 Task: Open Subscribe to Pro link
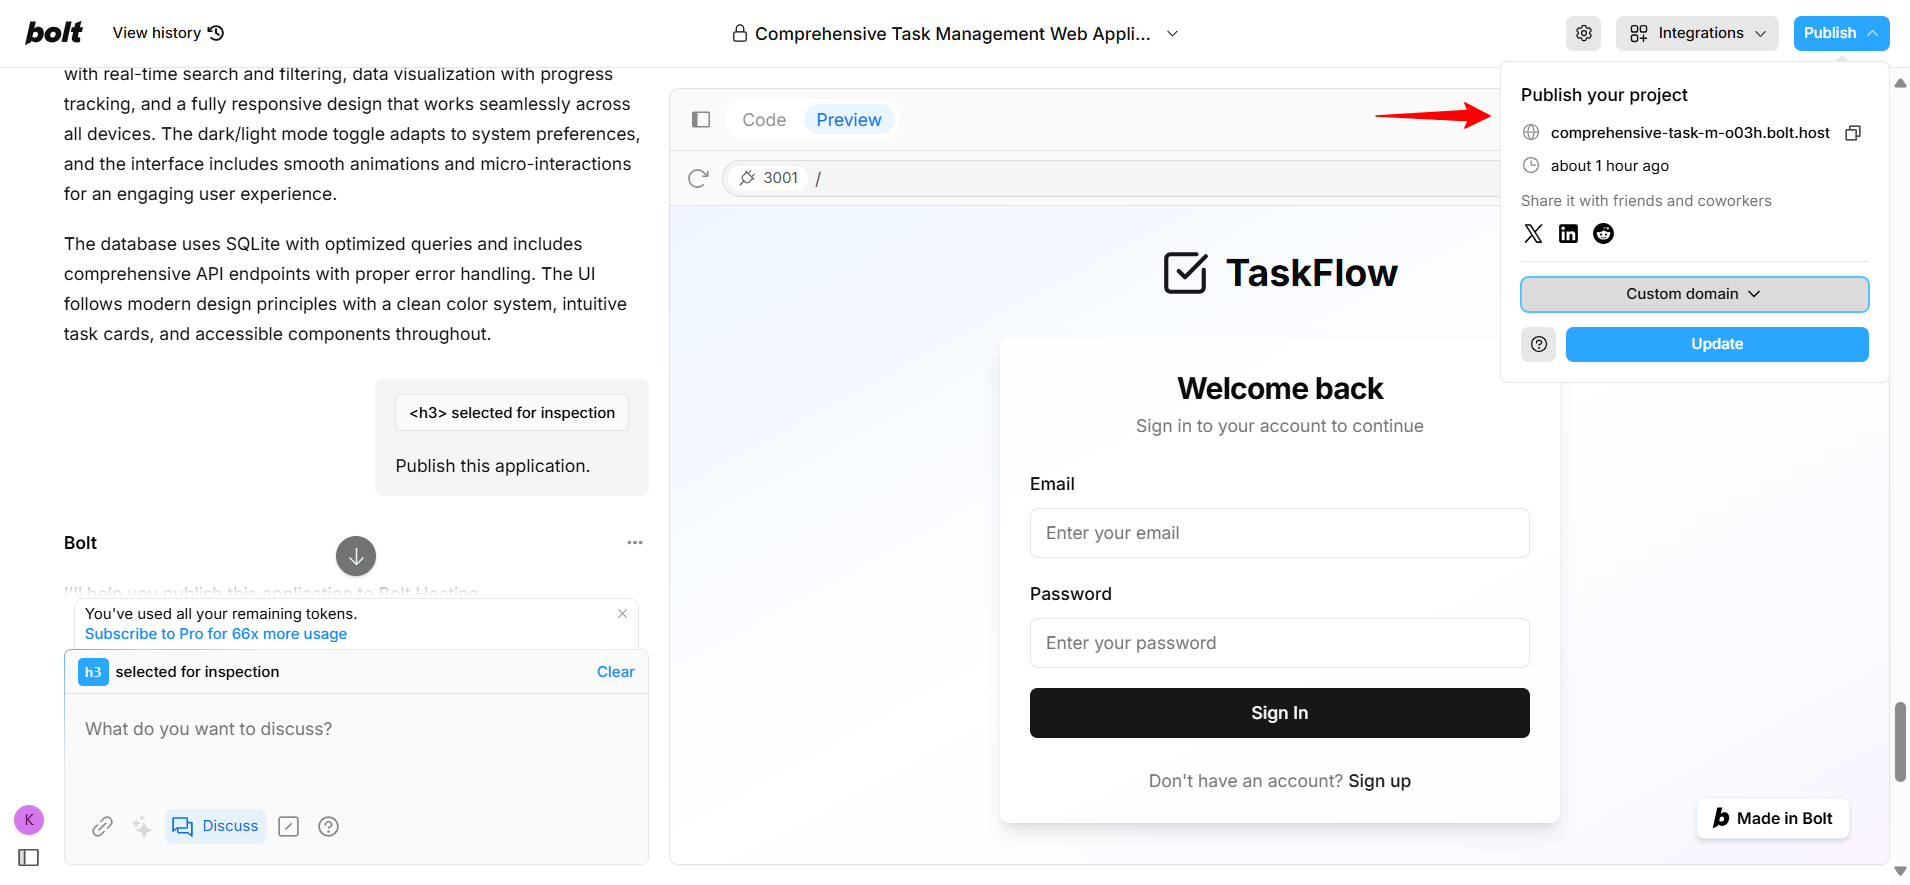tap(216, 634)
